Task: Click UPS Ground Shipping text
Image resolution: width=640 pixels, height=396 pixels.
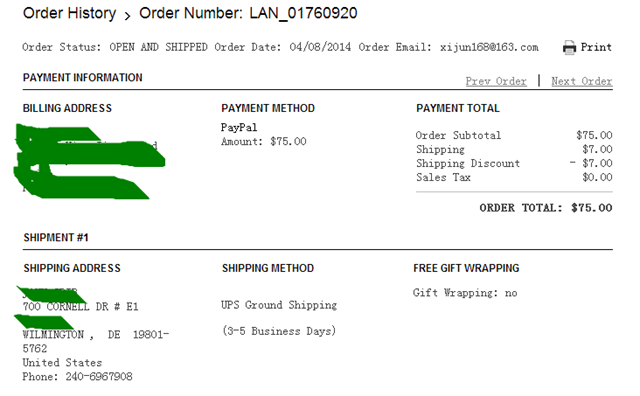Action: click(279, 305)
